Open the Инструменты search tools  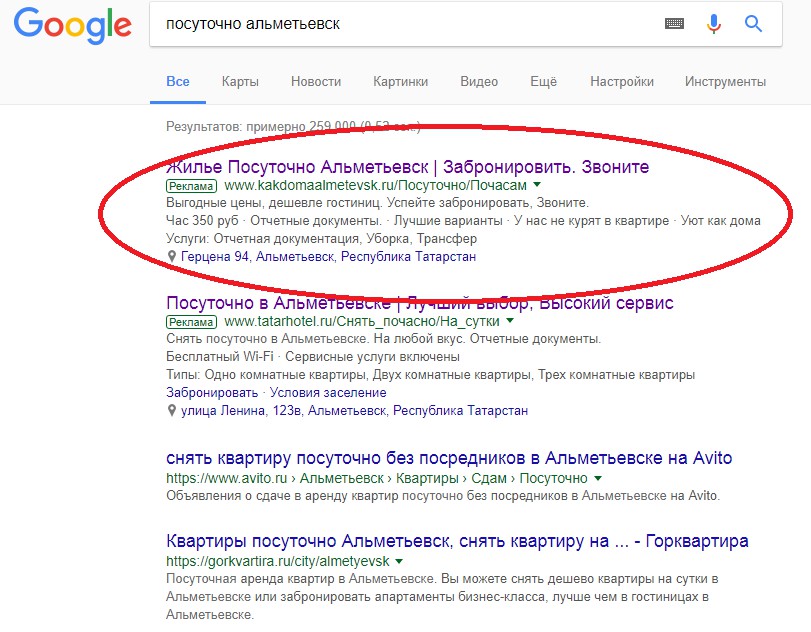[725, 82]
